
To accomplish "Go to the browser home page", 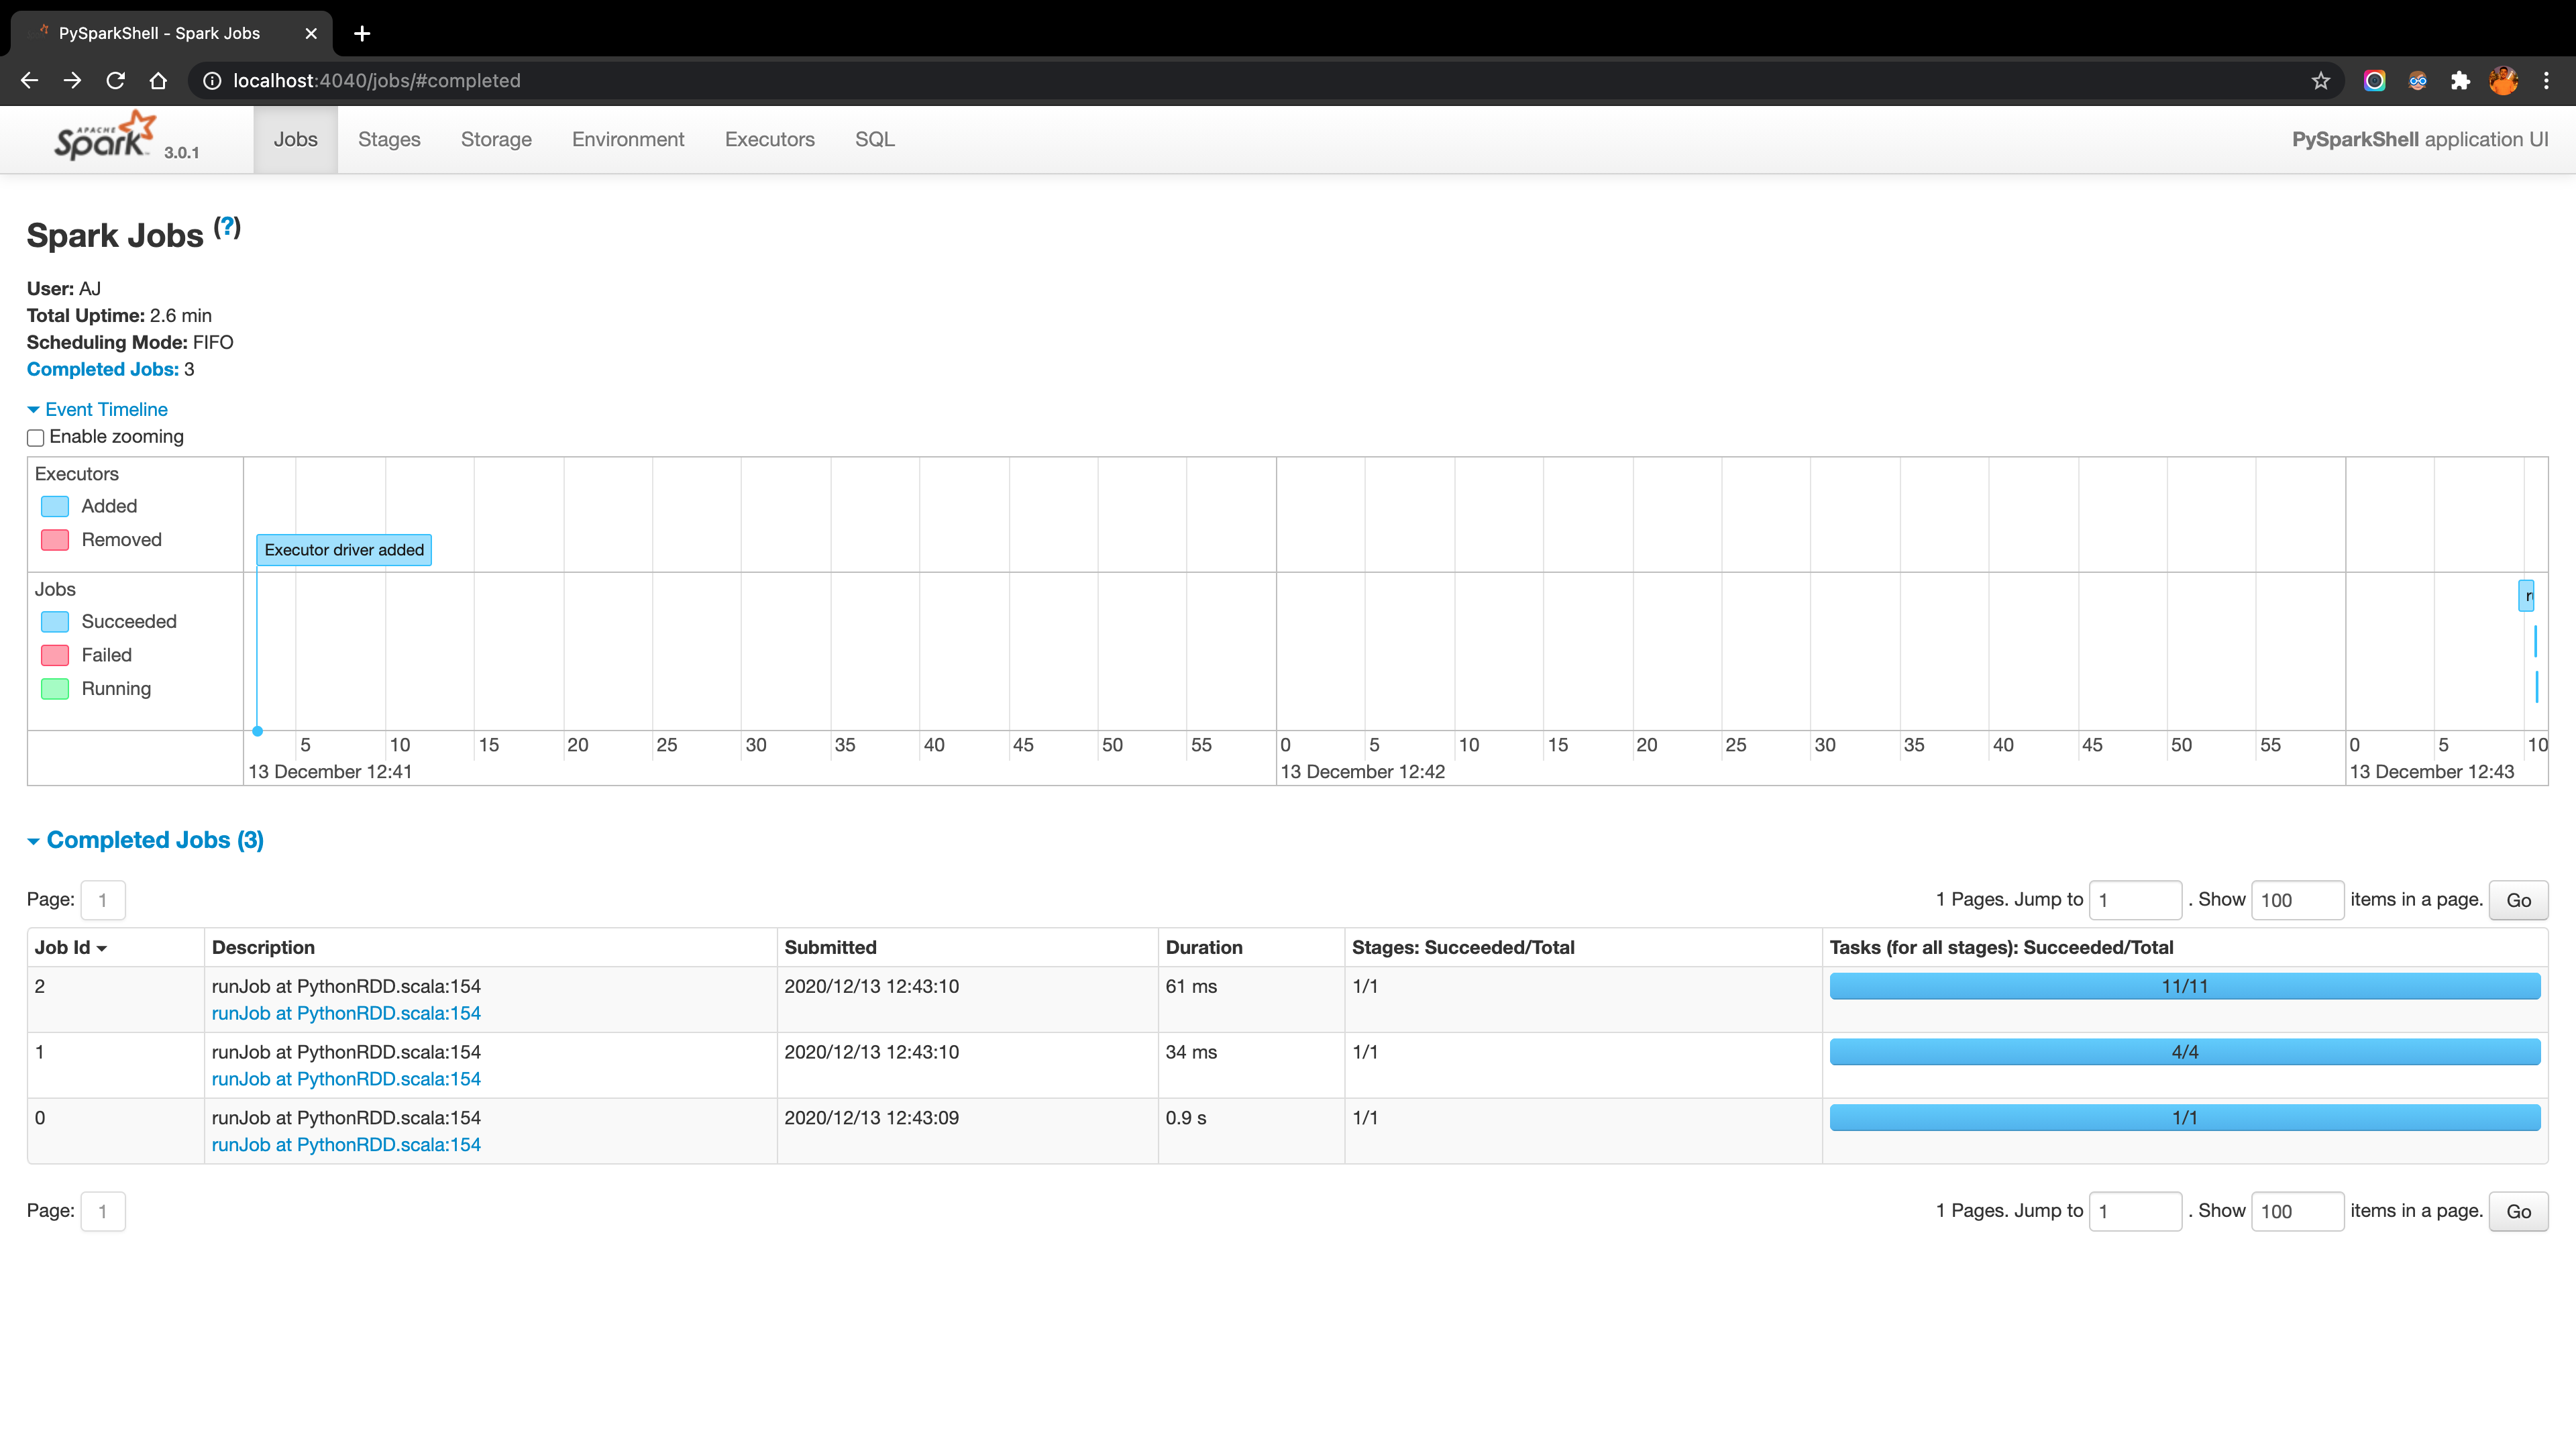I will 158,80.
